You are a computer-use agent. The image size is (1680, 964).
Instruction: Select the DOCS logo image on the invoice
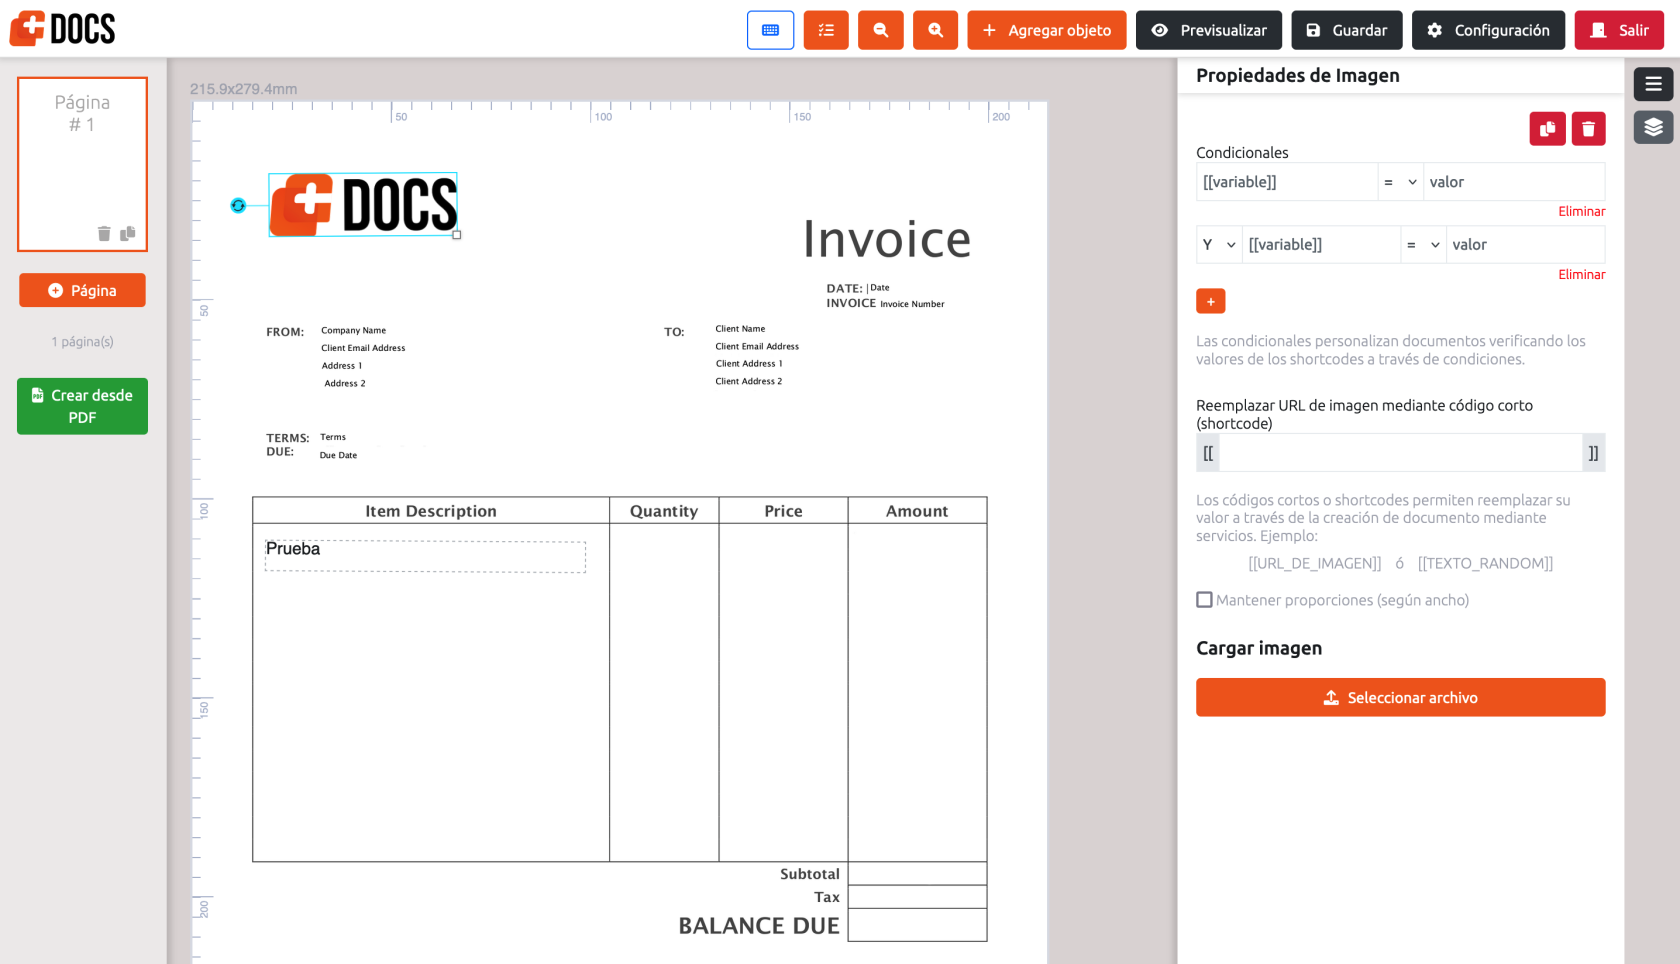(x=363, y=205)
